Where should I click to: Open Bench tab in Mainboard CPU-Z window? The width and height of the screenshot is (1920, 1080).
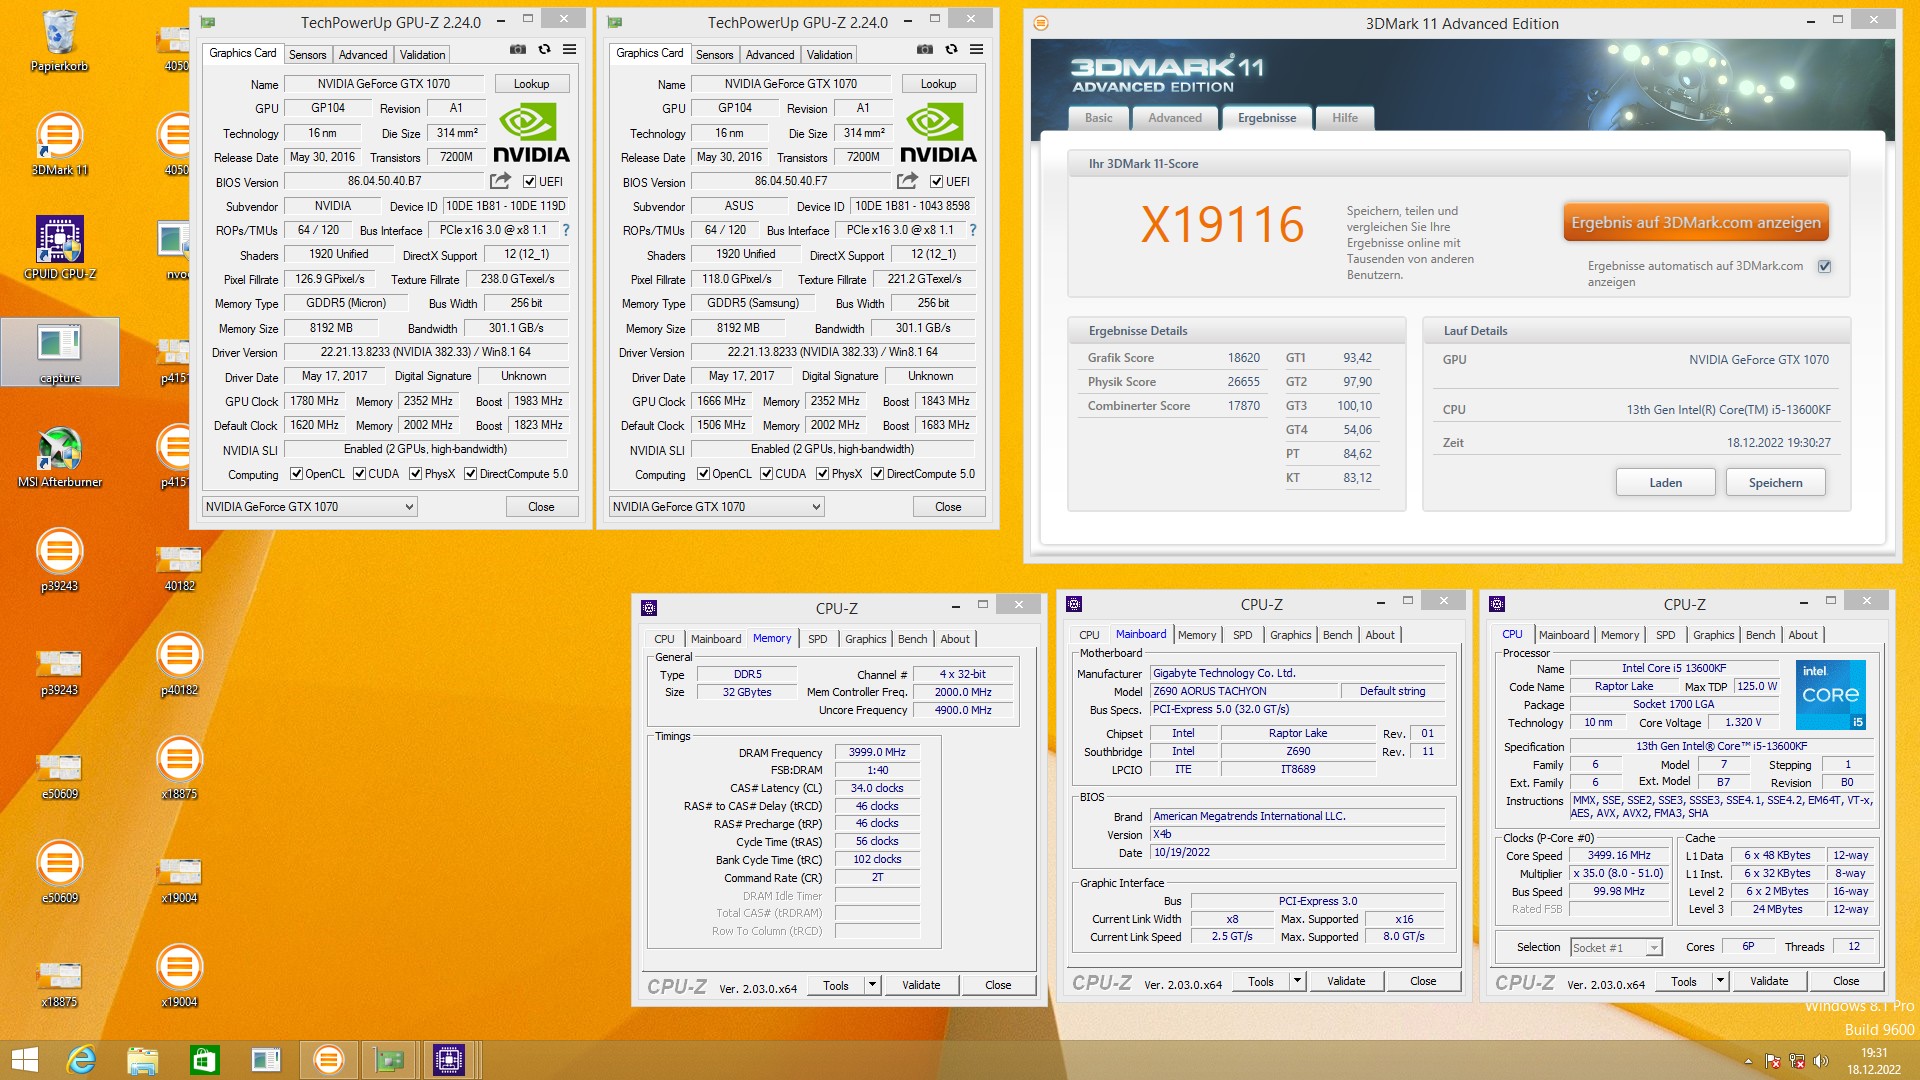1337,635
